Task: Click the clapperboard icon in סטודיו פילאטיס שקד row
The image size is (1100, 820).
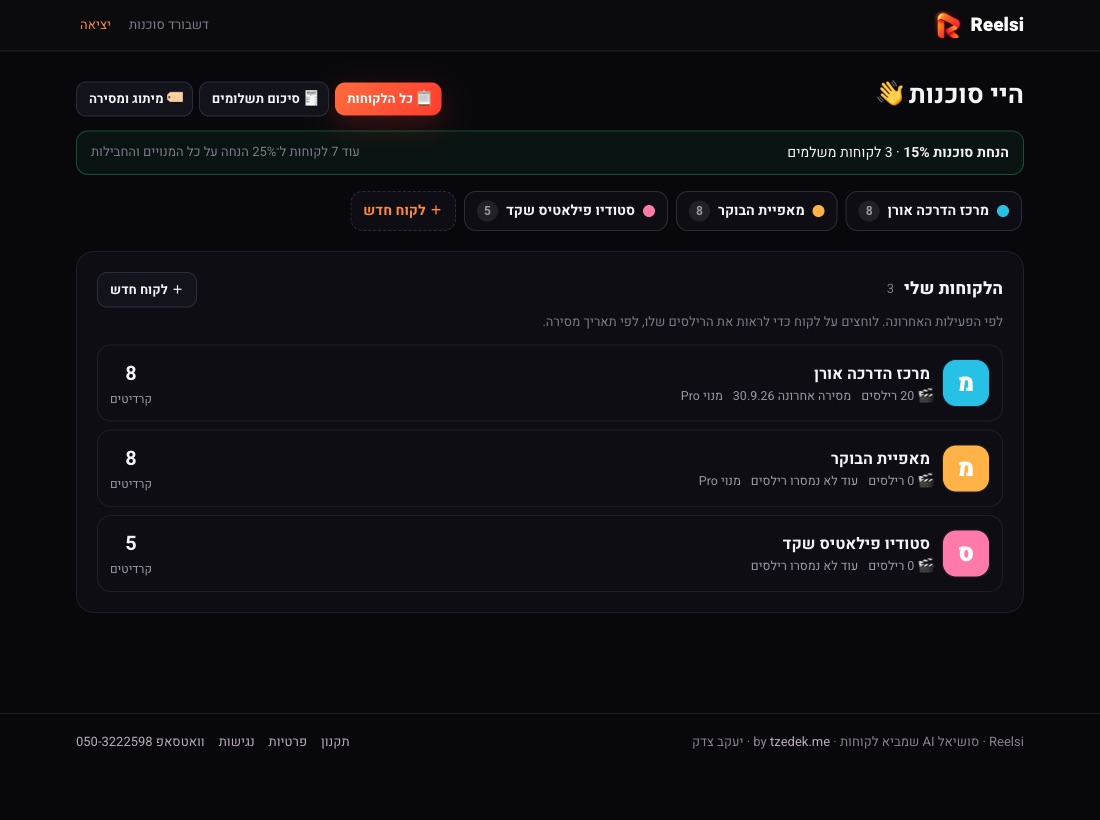Action: [x=926, y=565]
